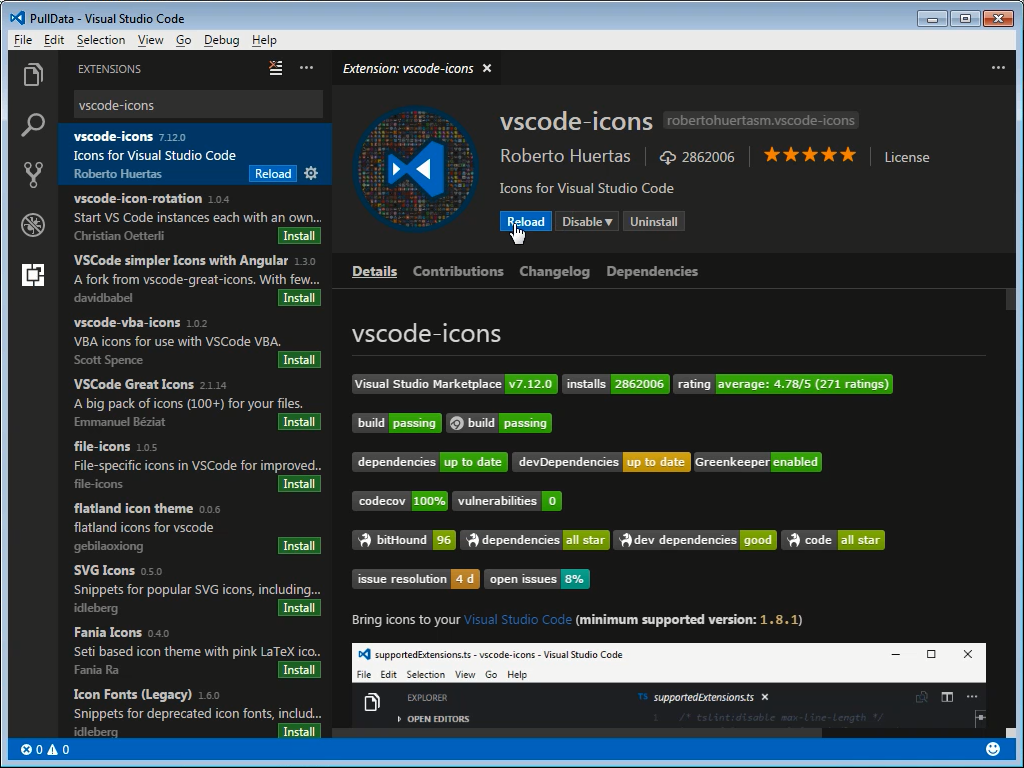The image size is (1024, 768).
Task: Install vscode-vba-icons extension
Action: (x=299, y=360)
